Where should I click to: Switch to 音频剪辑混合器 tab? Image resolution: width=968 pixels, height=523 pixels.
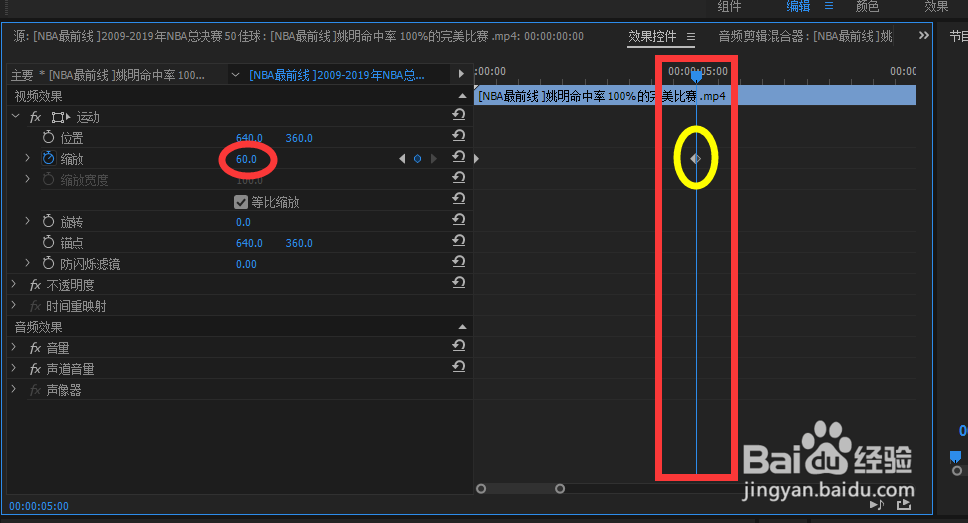[805, 36]
